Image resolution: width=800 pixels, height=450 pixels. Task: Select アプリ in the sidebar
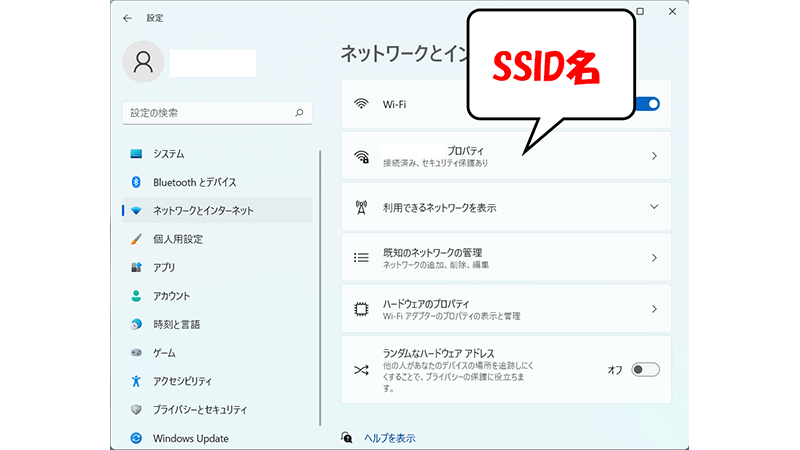pyautogui.click(x=164, y=268)
